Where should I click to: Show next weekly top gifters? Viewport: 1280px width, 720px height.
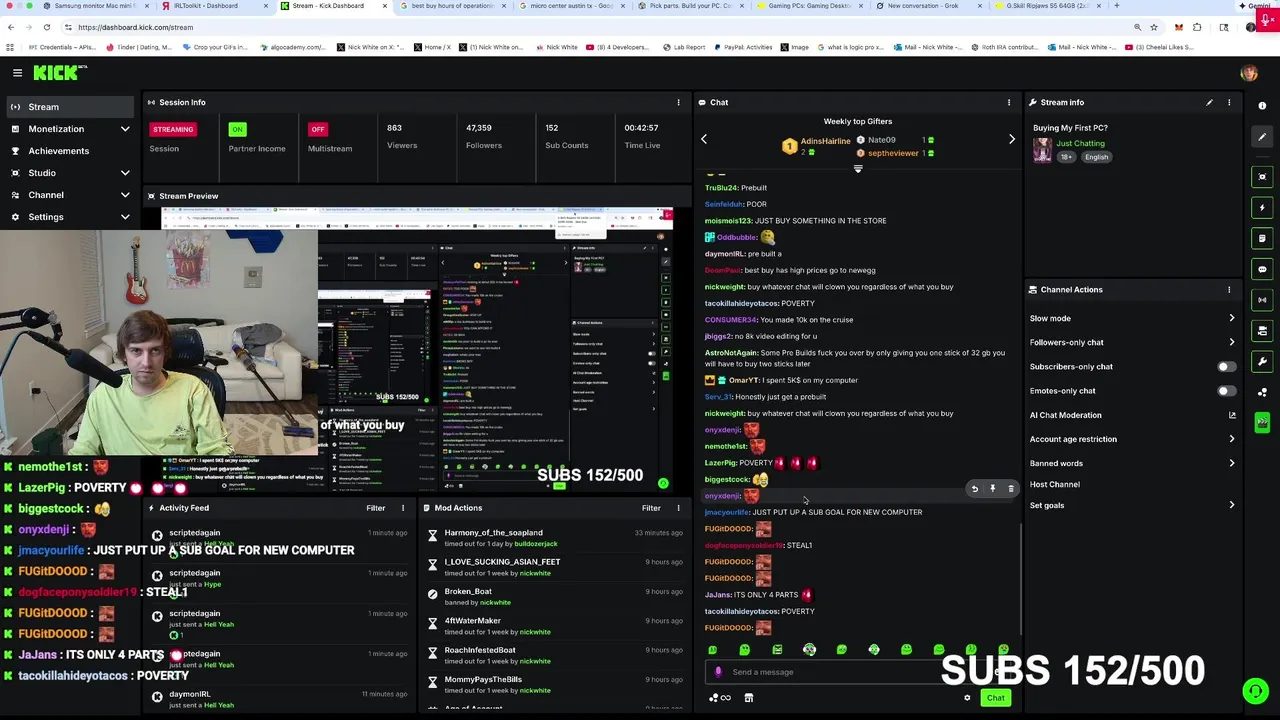[1011, 140]
